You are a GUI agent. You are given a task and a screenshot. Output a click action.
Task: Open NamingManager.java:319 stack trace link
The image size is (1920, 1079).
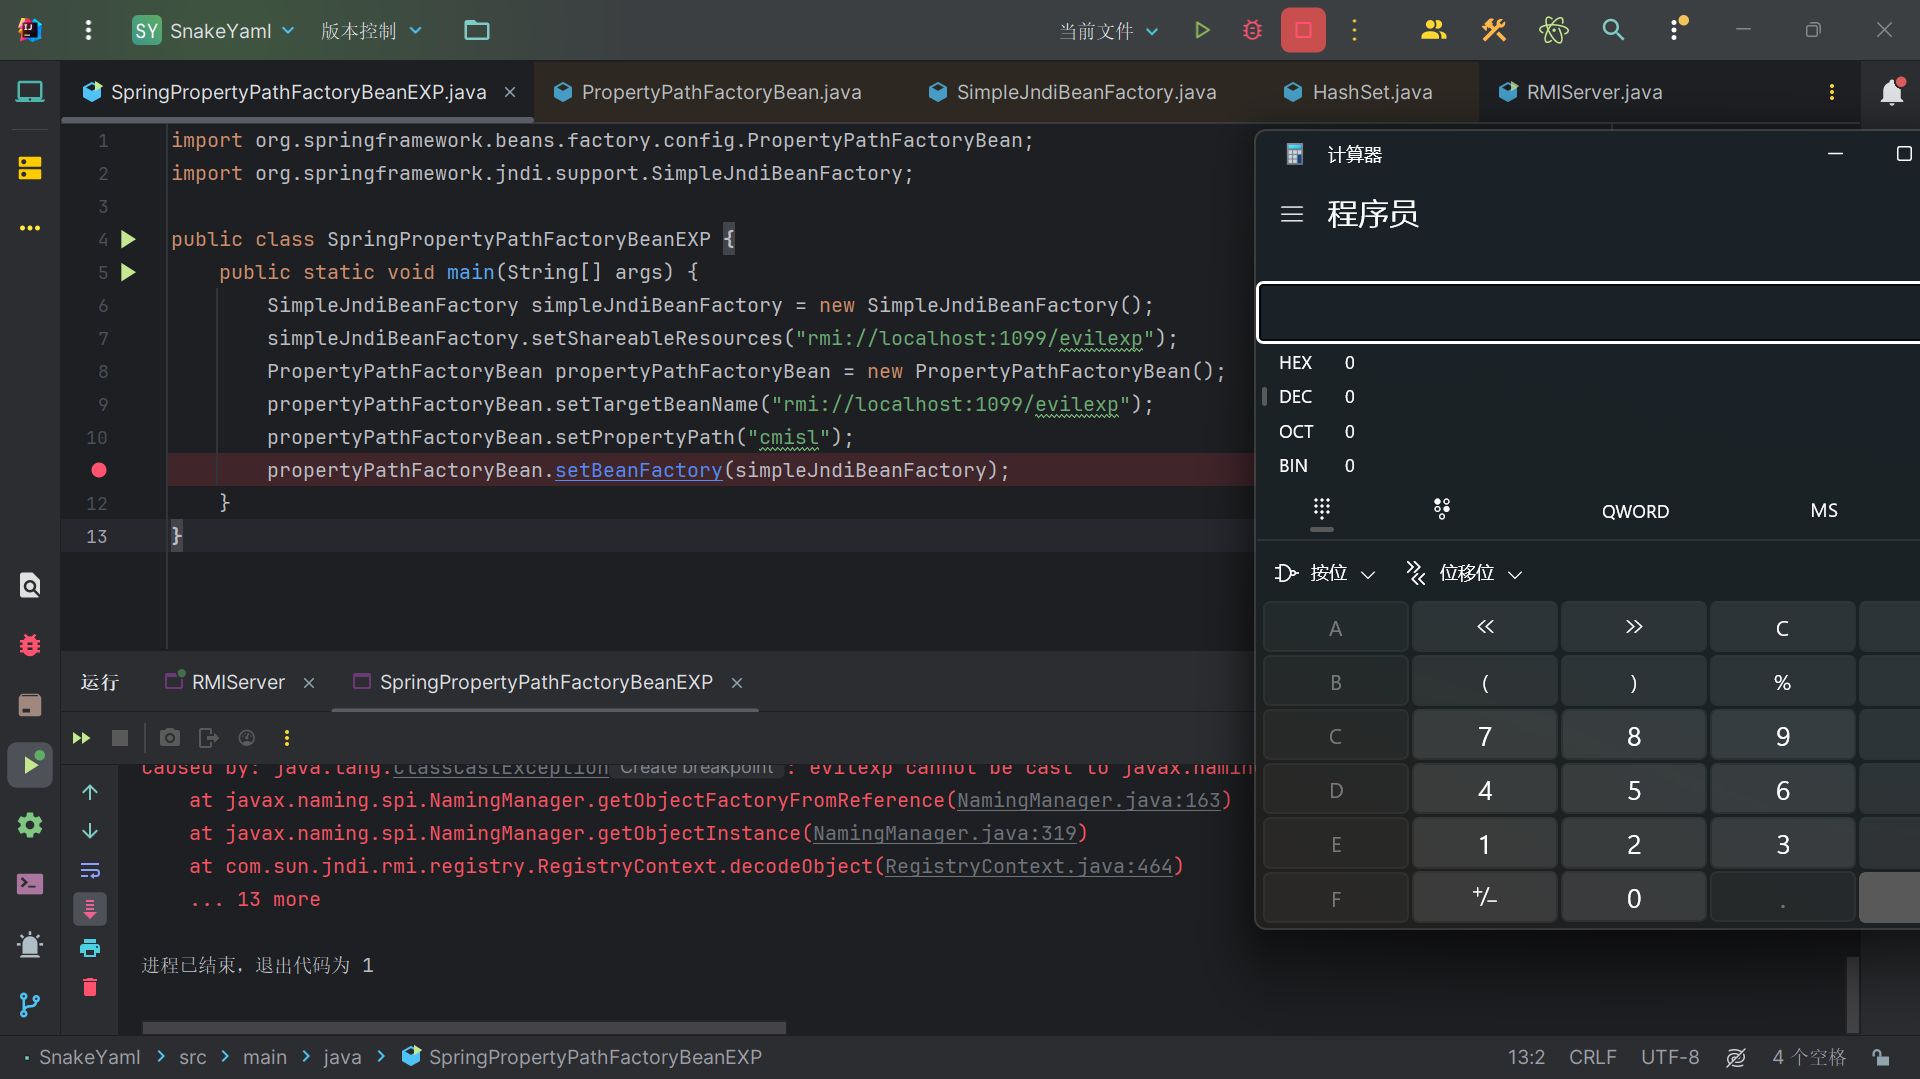[945, 833]
